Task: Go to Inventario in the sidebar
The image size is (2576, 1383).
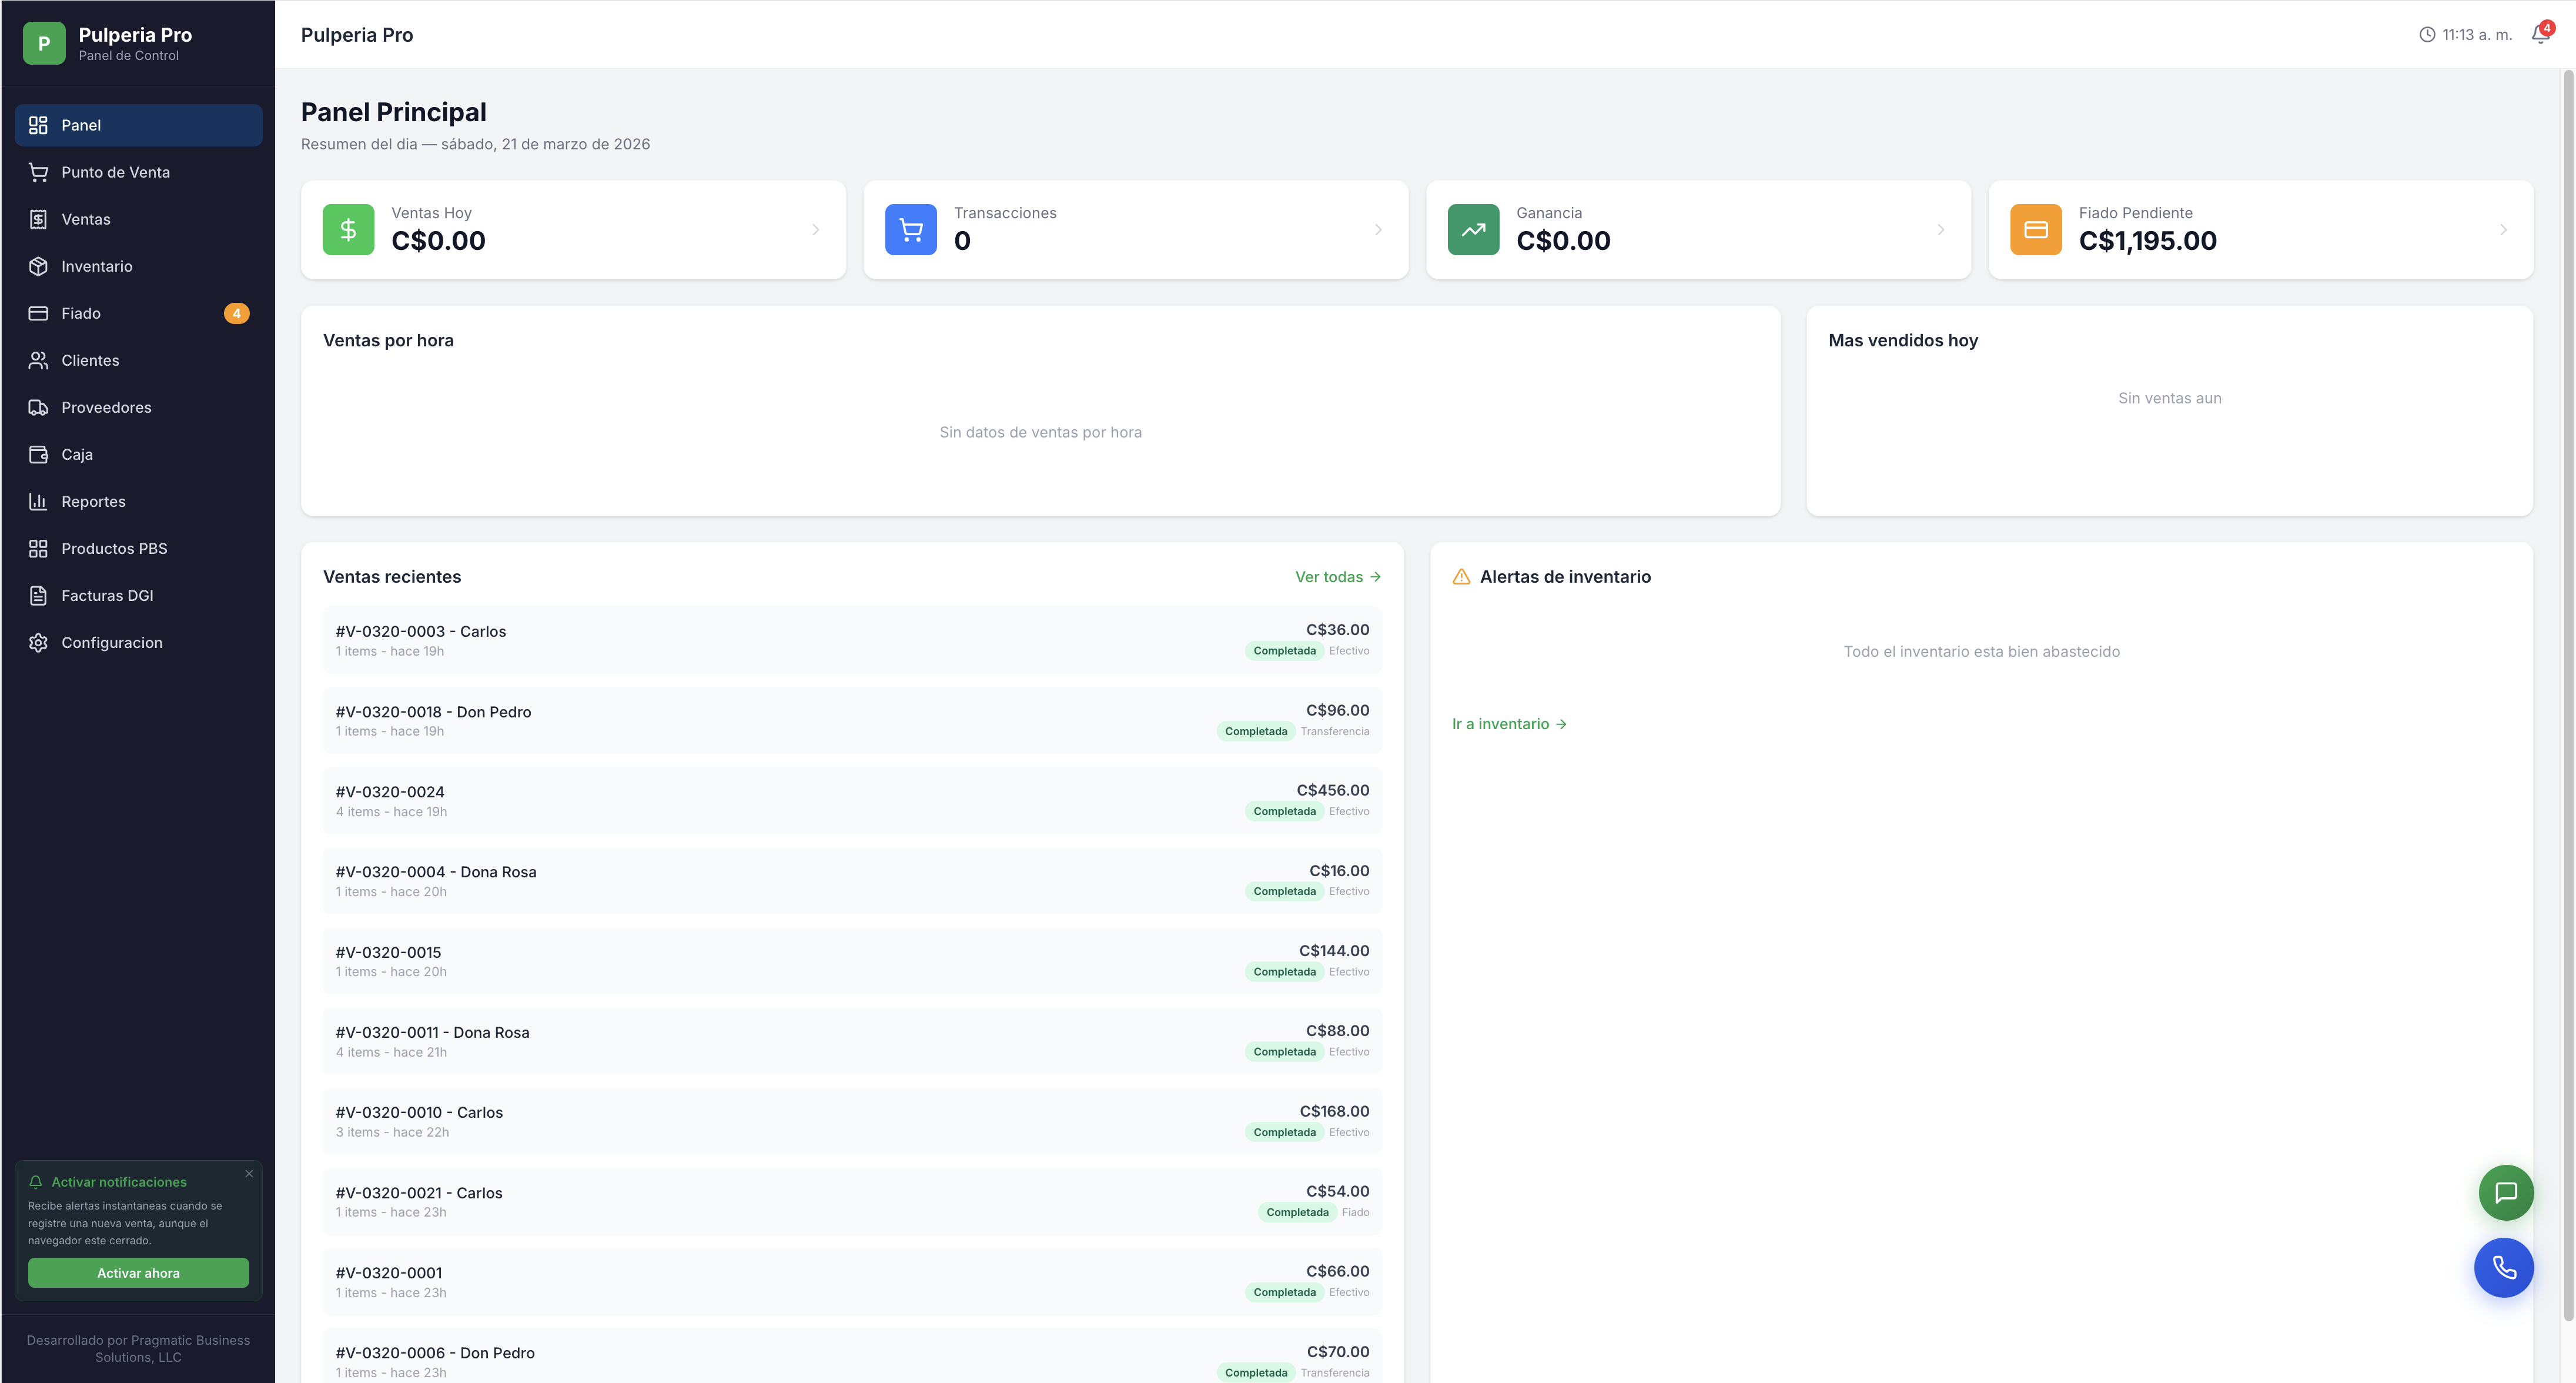Action: 96,266
